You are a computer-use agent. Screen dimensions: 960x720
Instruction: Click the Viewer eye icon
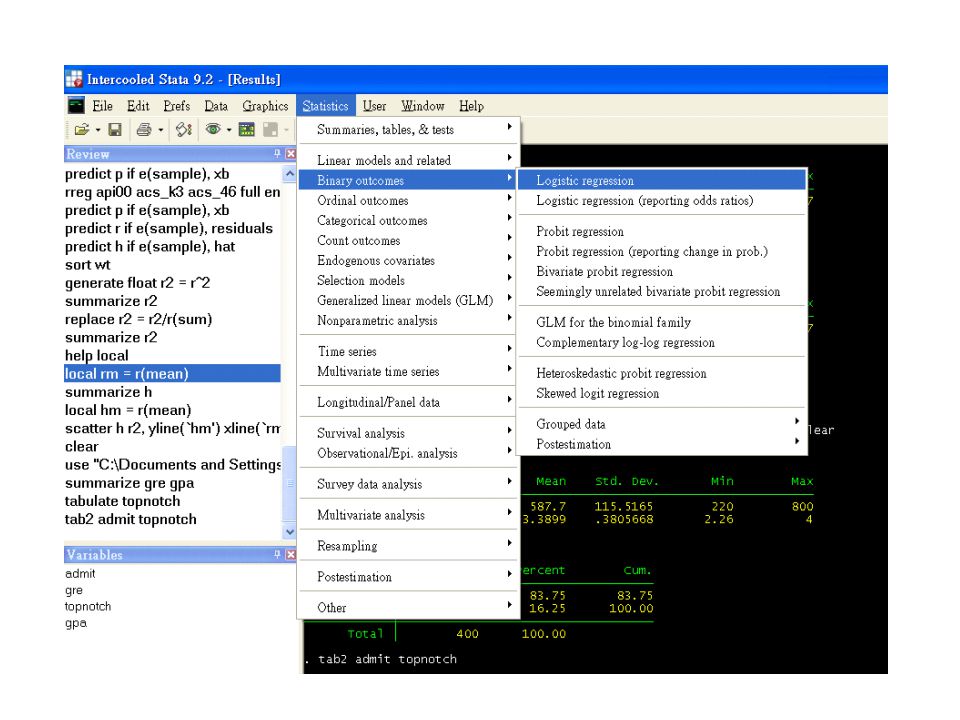[x=213, y=129]
